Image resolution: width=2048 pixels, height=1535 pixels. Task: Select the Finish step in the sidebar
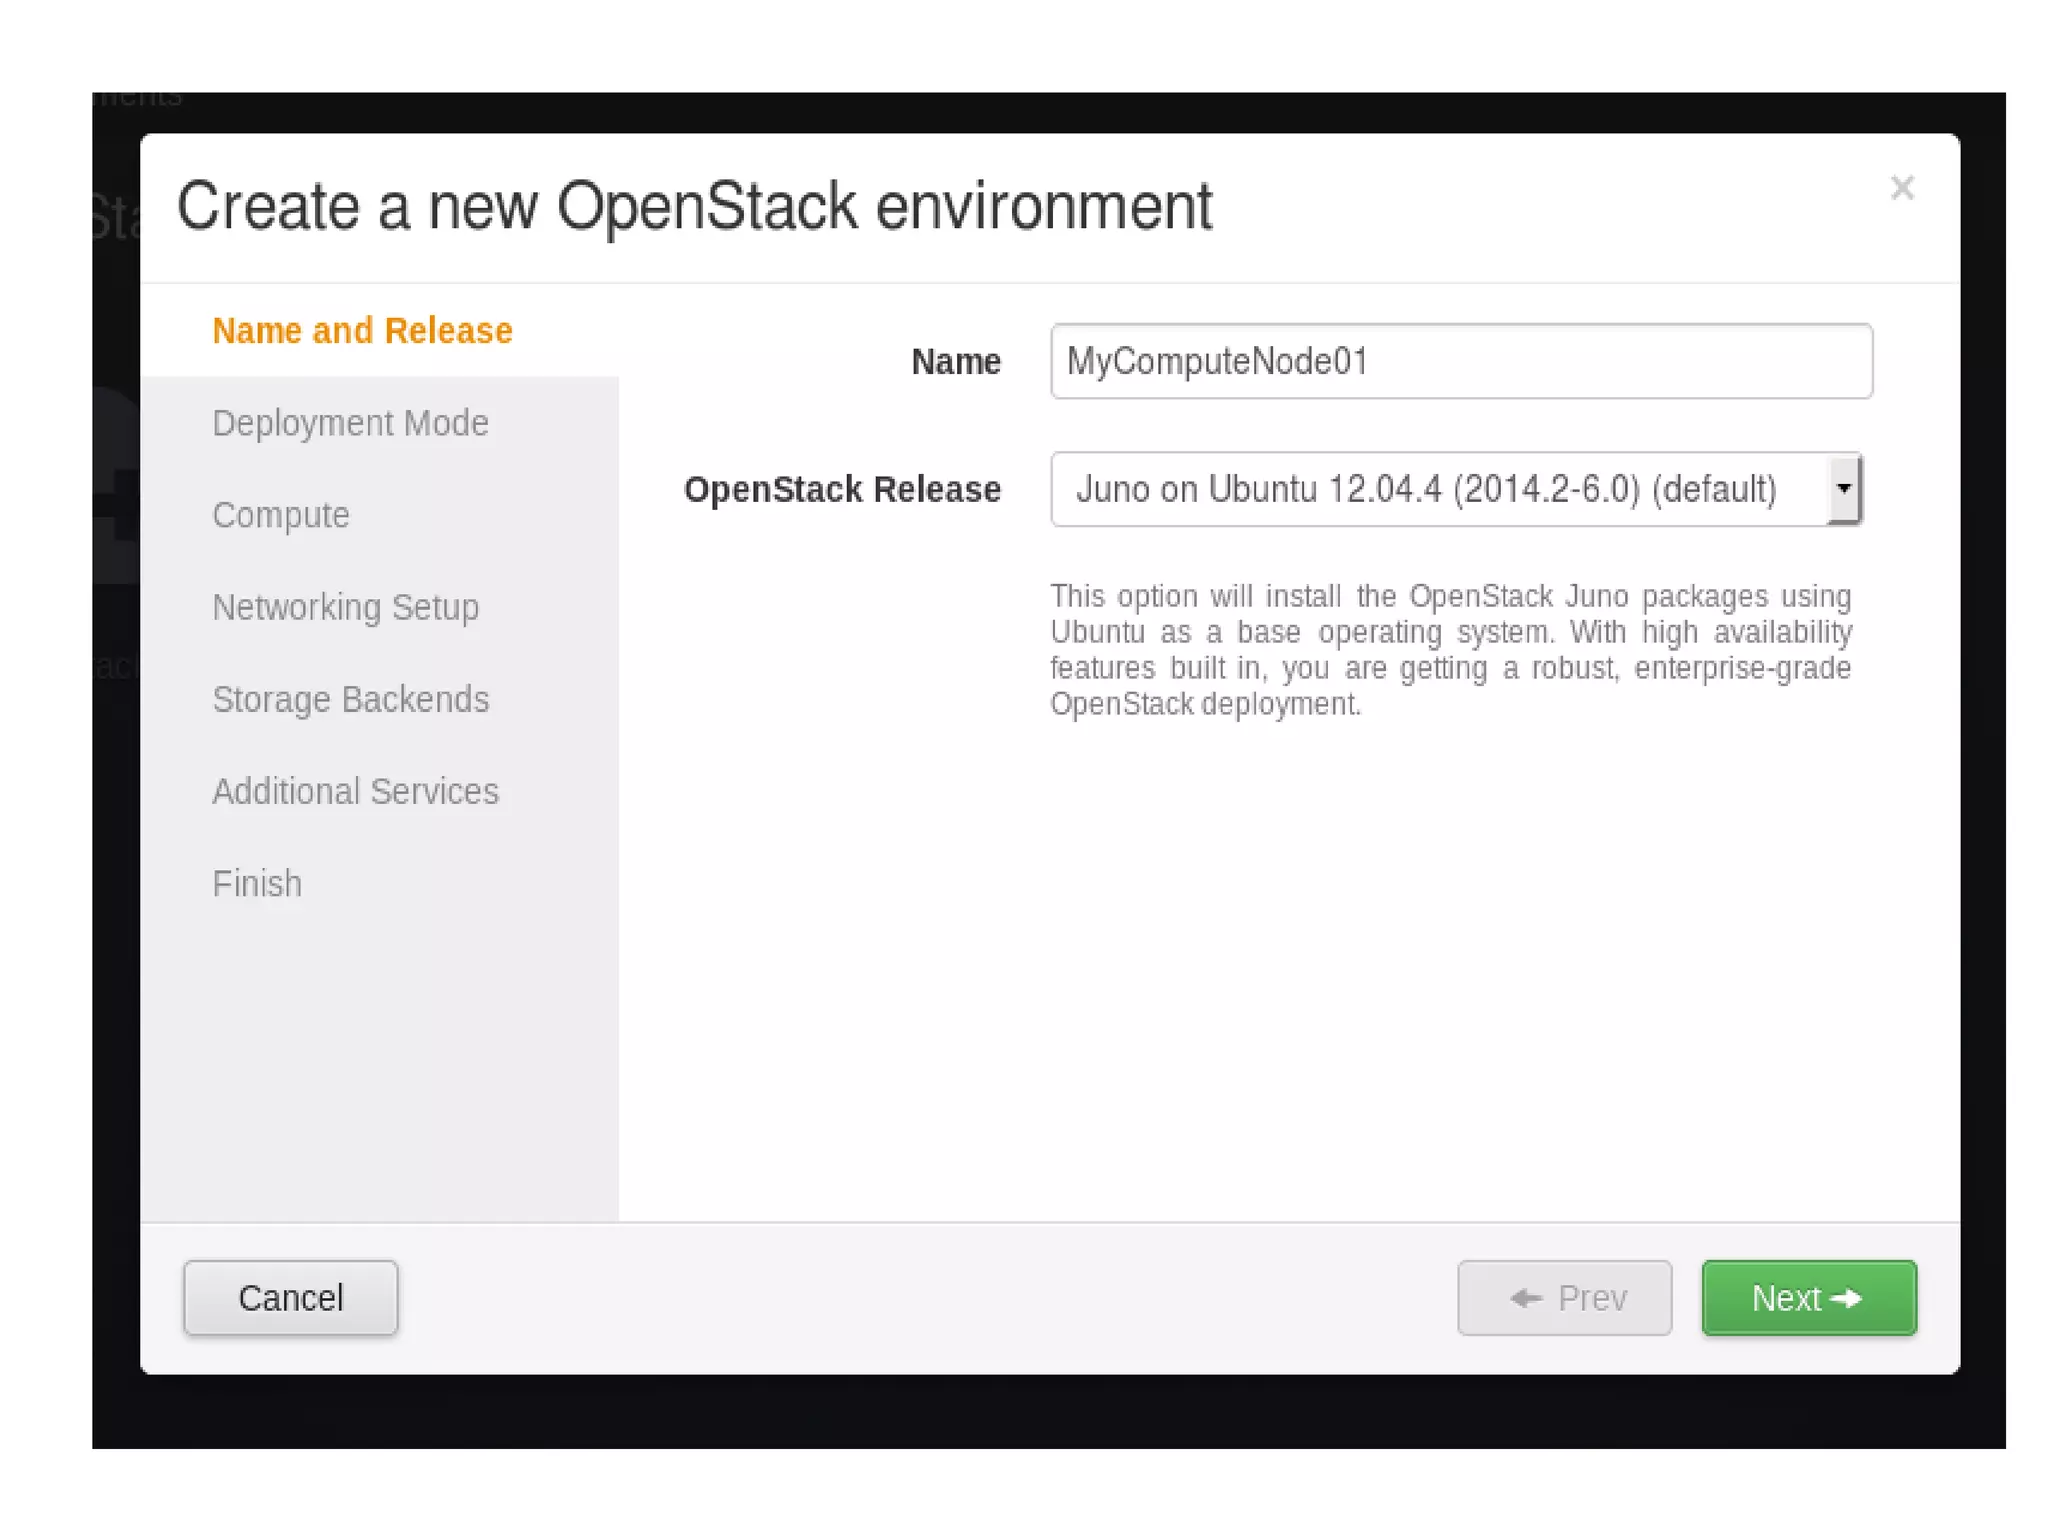(x=257, y=884)
